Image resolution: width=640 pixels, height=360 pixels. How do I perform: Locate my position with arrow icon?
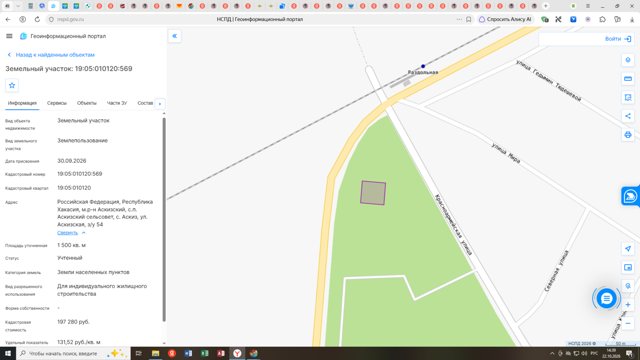[628, 249]
